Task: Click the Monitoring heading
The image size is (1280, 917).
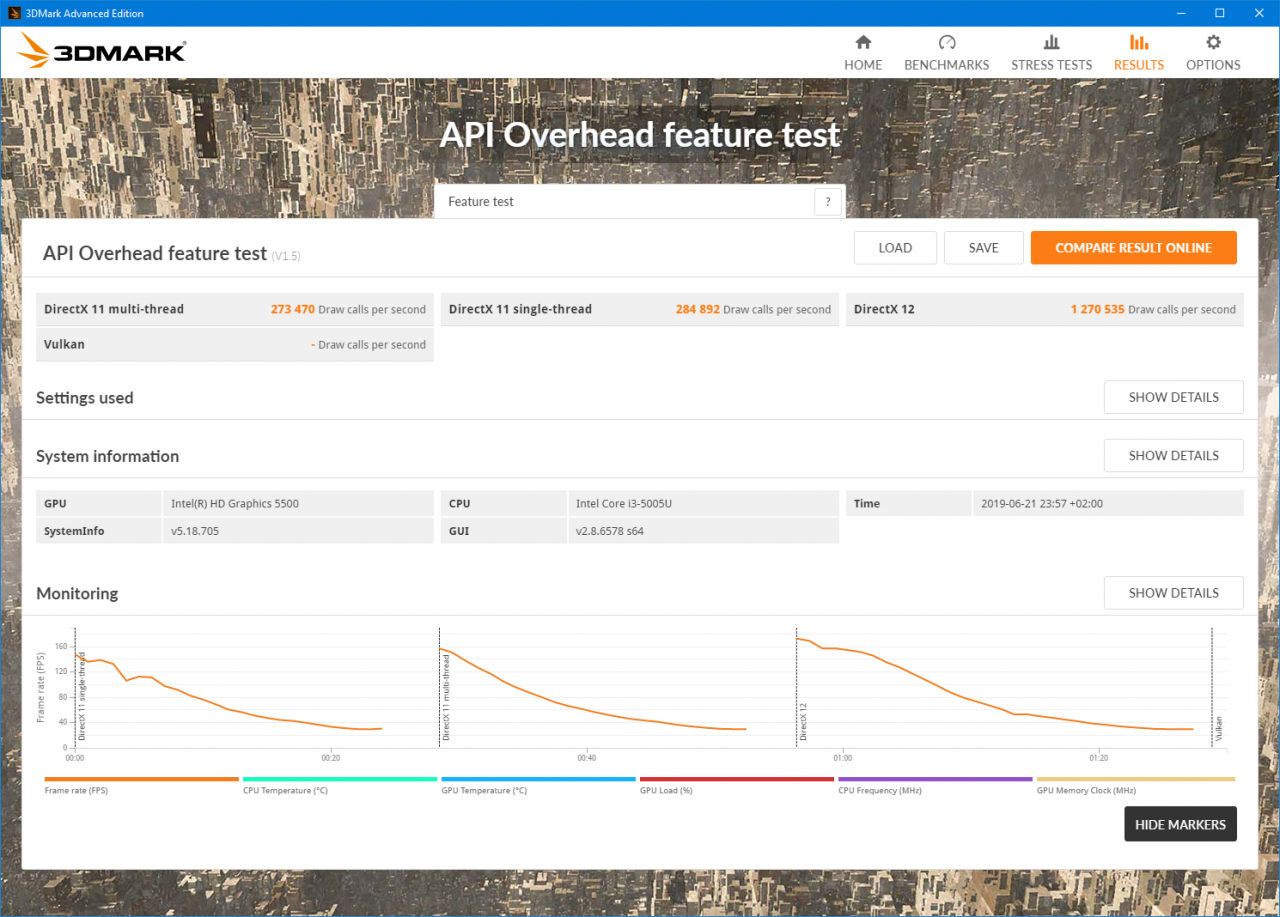Action: [x=77, y=594]
